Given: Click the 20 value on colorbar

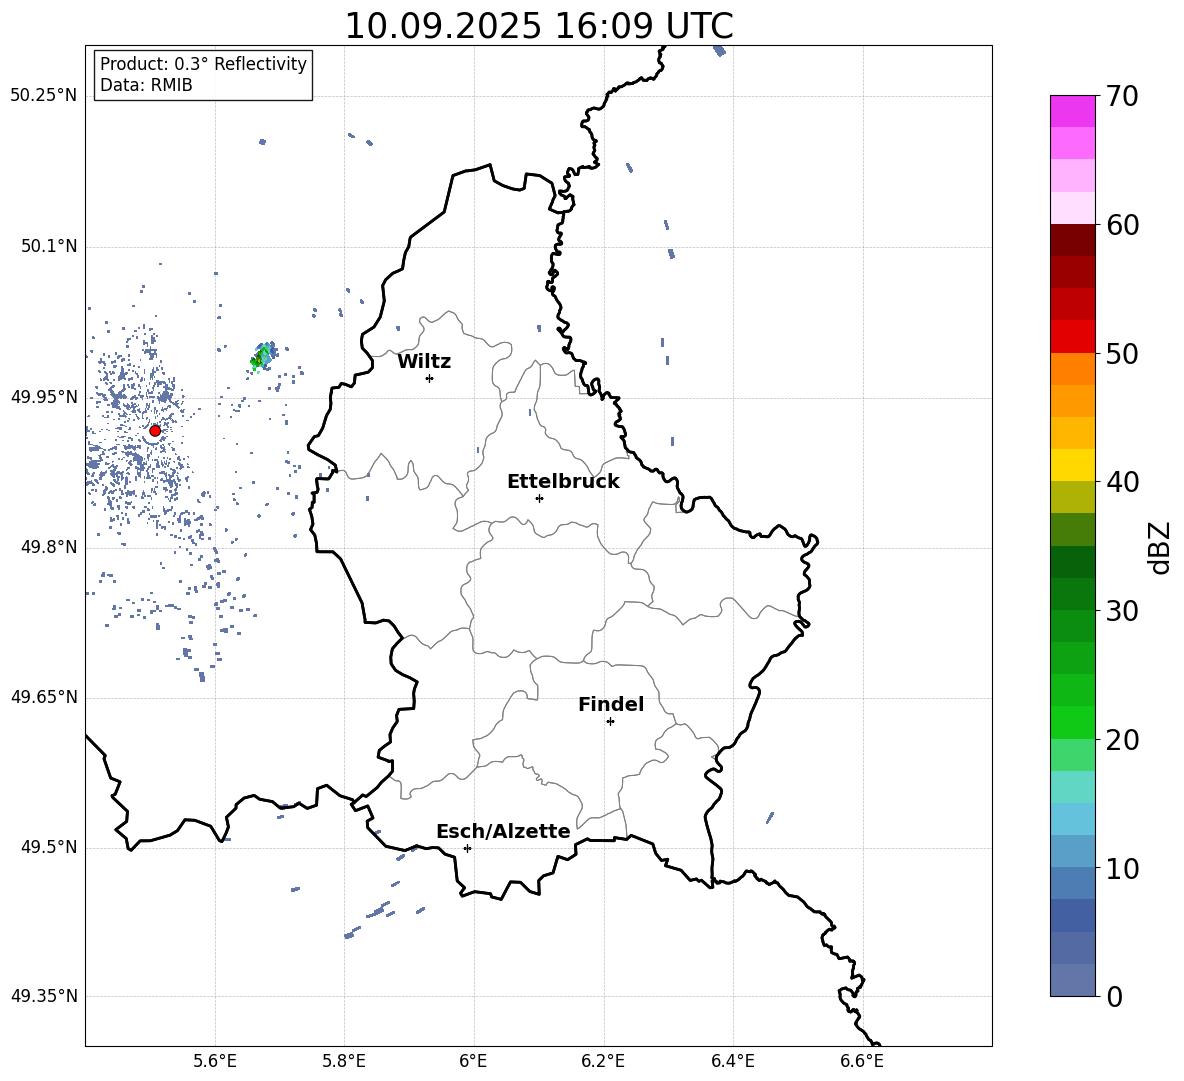Looking at the screenshot, I should pos(1122,739).
